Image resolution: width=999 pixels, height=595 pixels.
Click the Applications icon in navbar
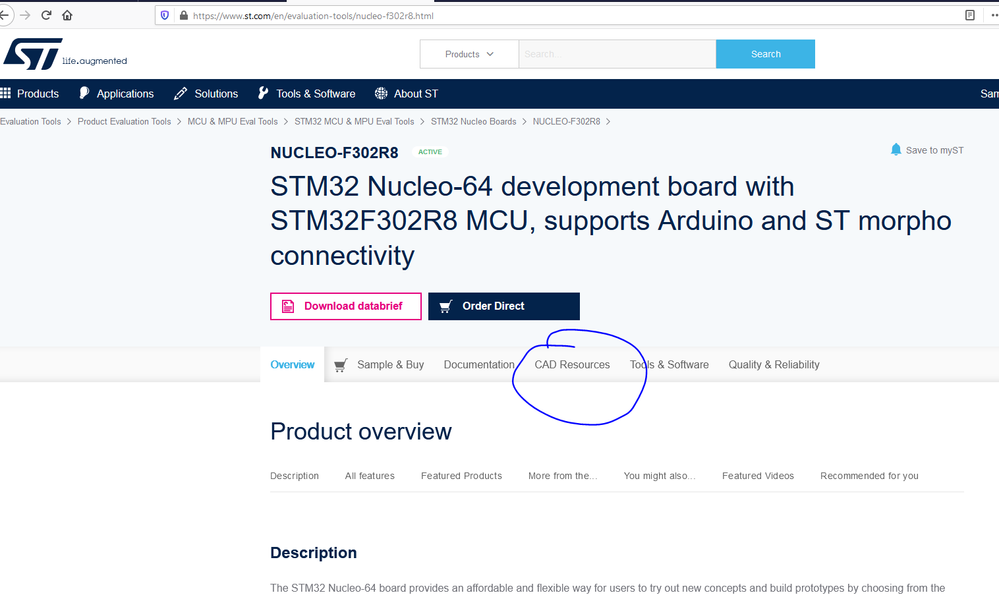(x=84, y=94)
